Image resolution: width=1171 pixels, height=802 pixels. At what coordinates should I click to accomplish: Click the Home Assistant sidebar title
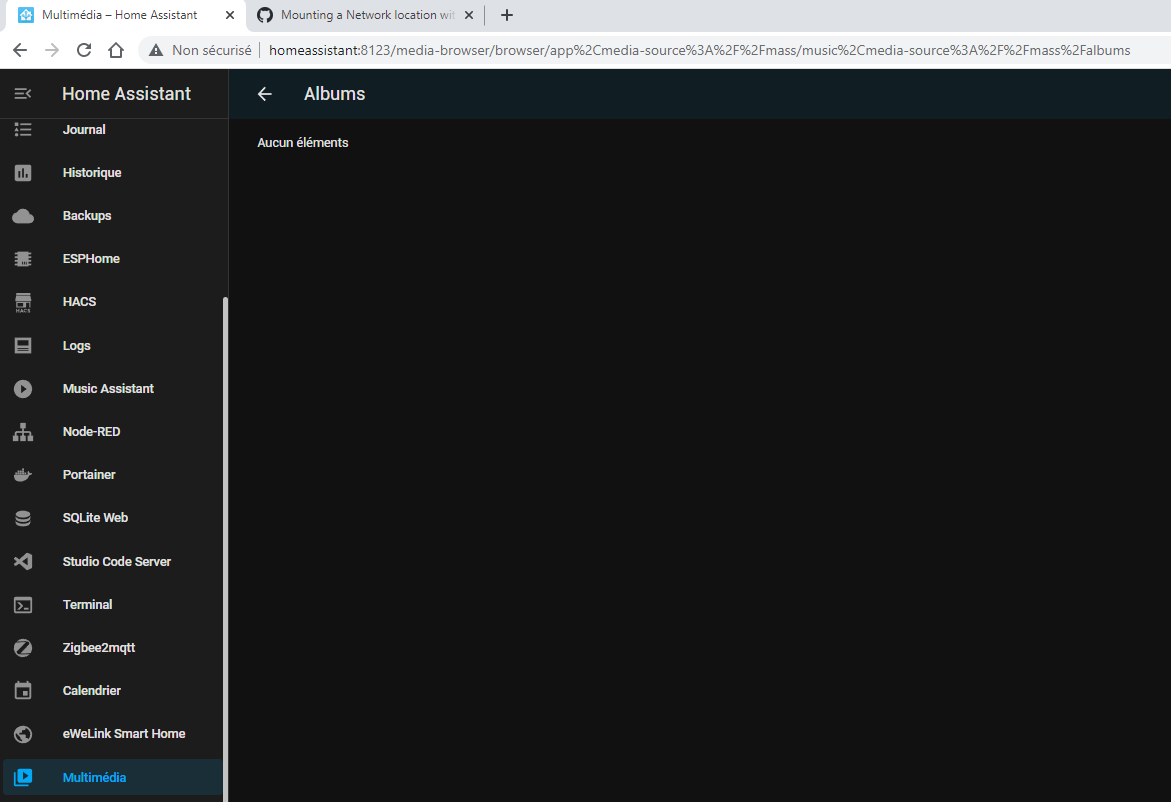point(126,94)
